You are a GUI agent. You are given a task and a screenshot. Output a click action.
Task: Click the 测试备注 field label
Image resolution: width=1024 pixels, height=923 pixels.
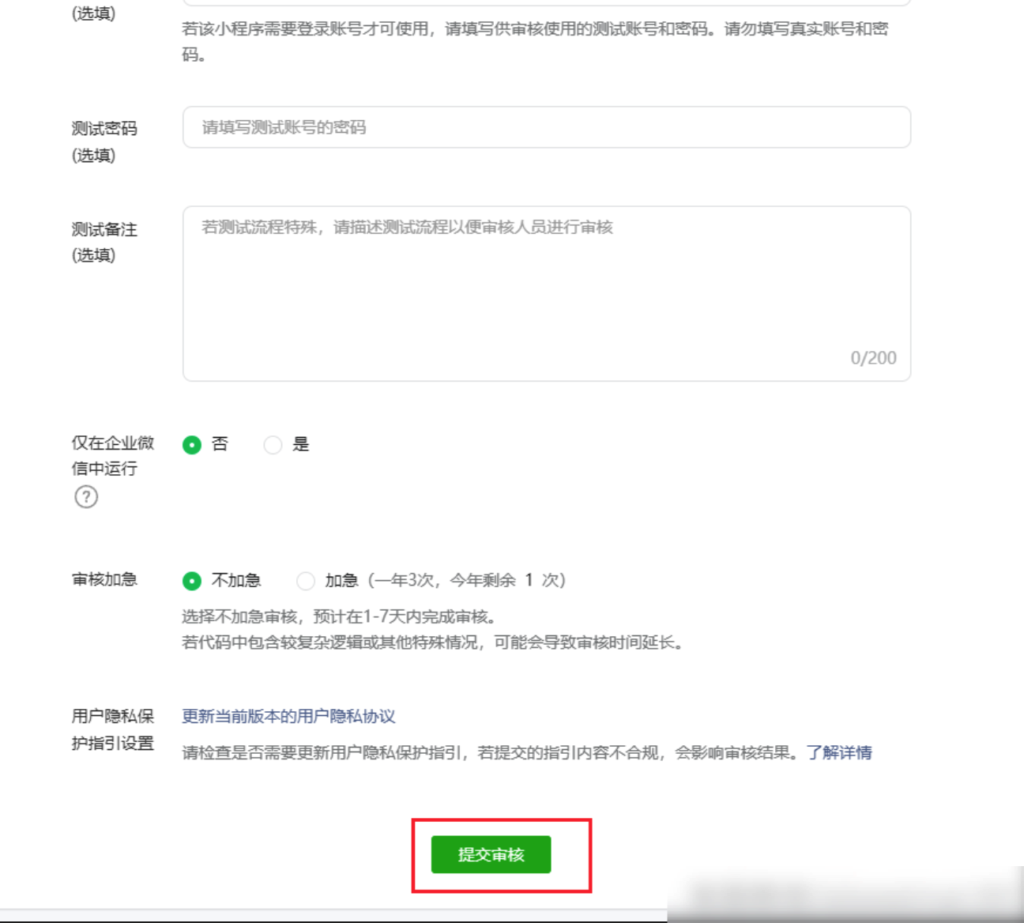click(104, 229)
